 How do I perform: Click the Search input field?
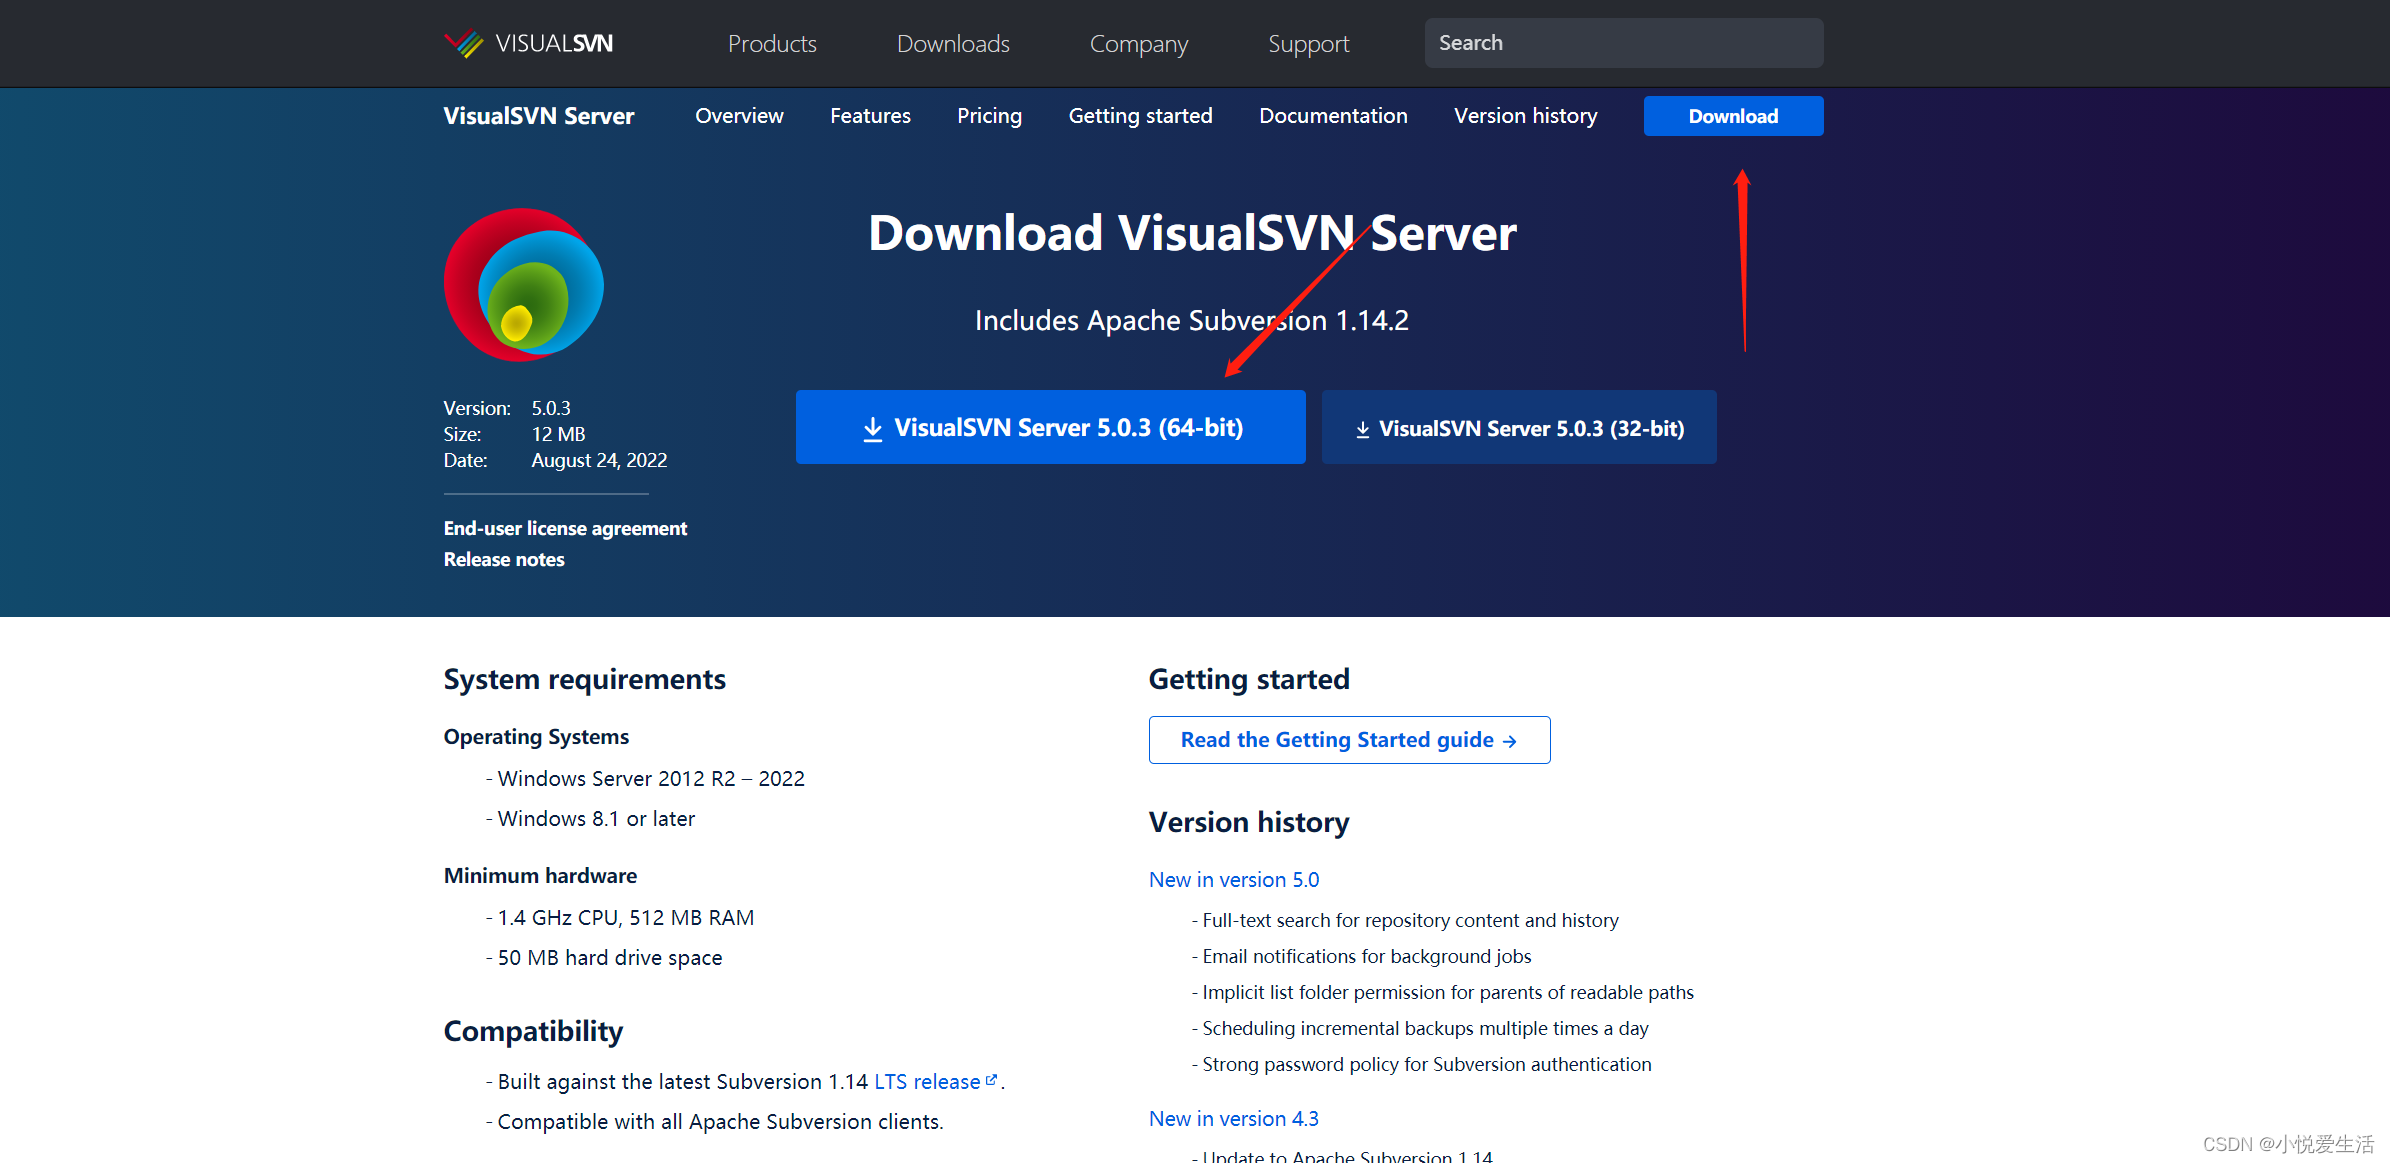(x=1622, y=42)
